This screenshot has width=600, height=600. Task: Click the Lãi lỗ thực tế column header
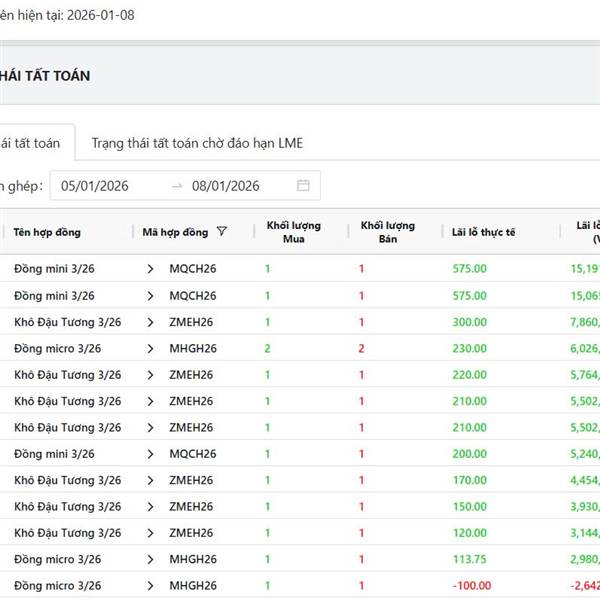point(483,232)
